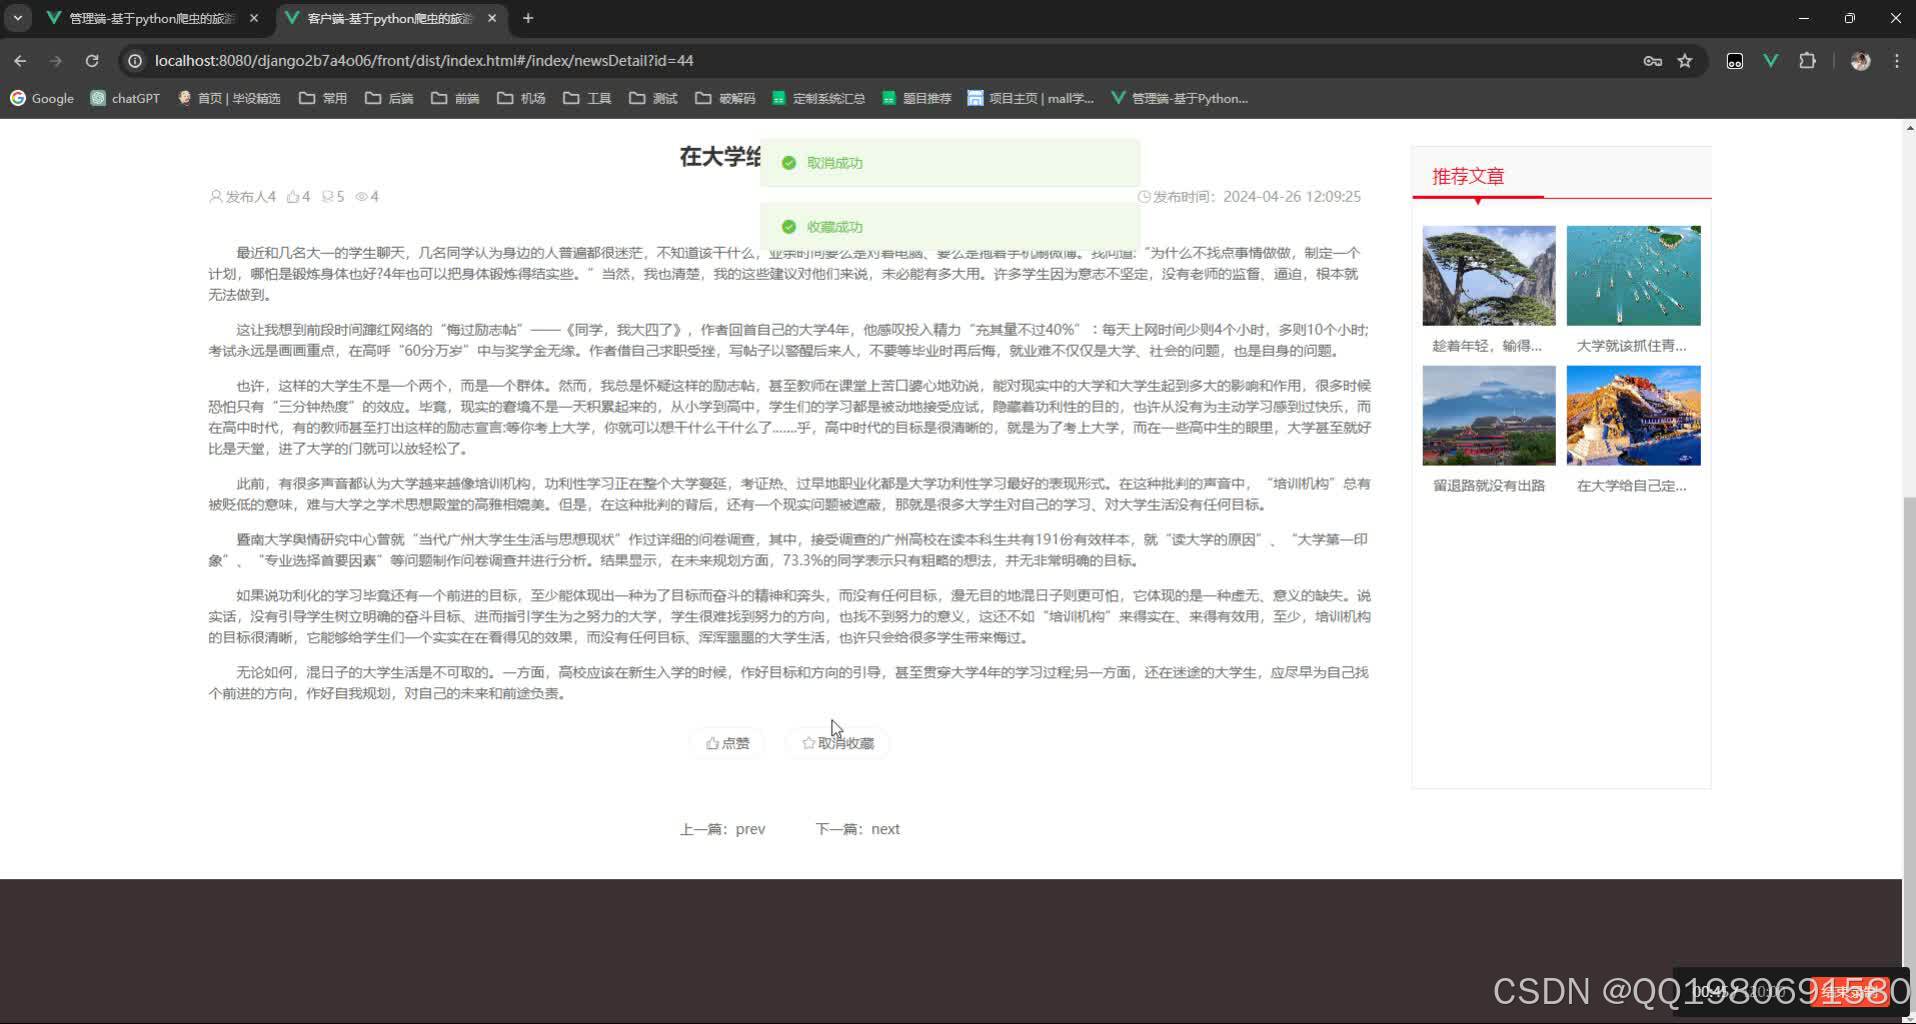
Task: Click the browser back arrow
Action: [20, 61]
